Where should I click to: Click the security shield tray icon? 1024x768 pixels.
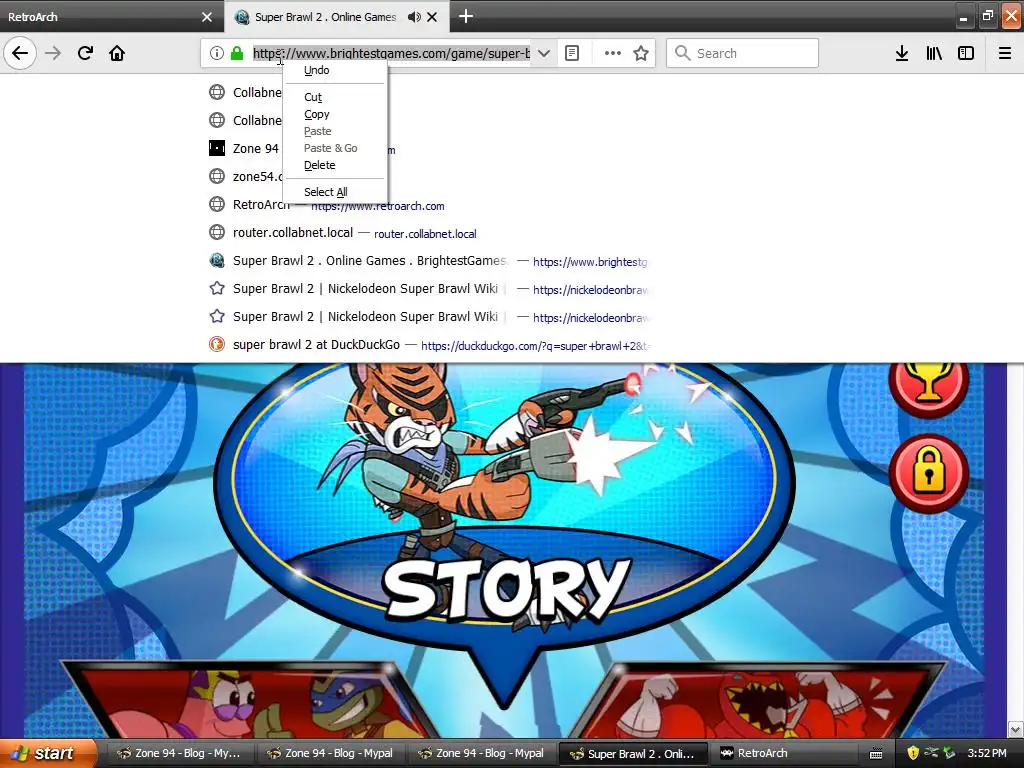click(x=913, y=753)
